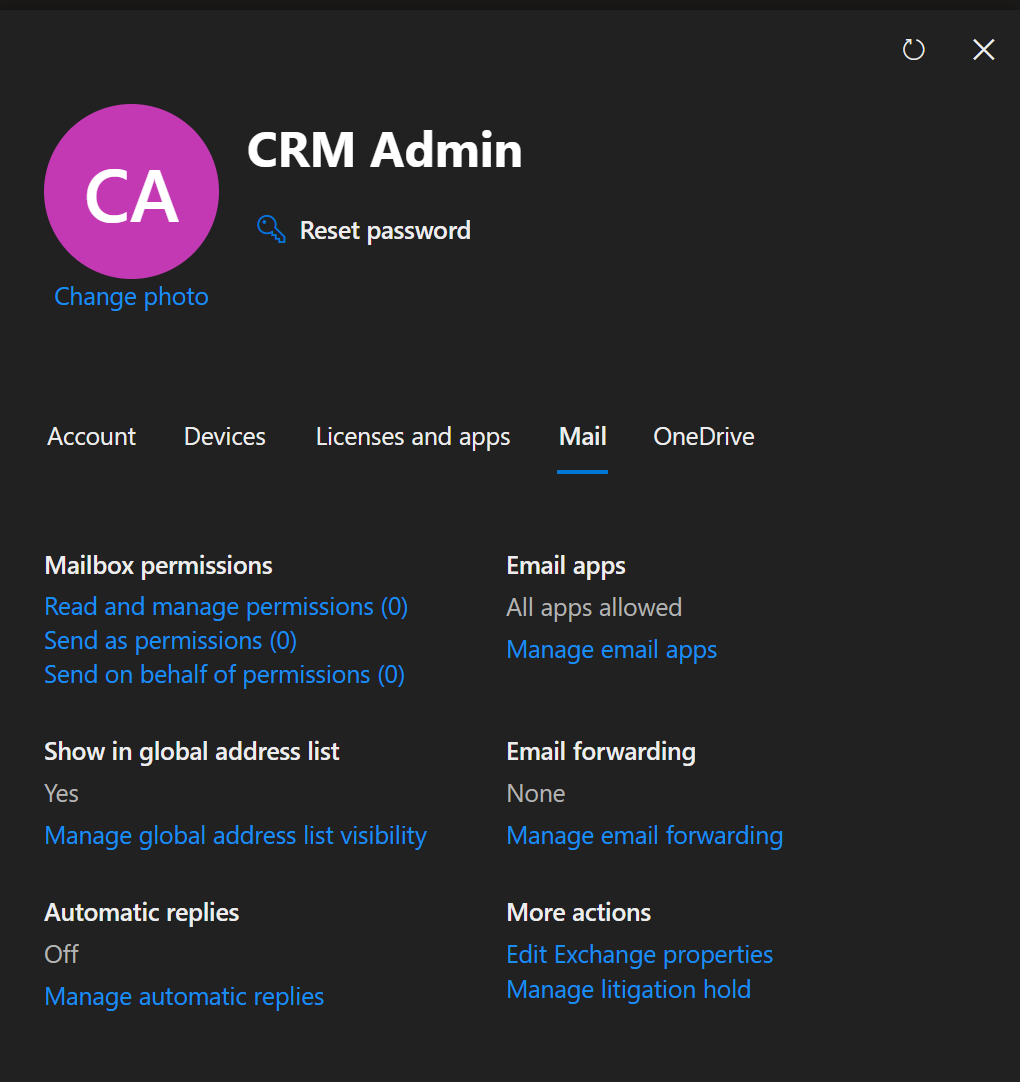This screenshot has height=1082, width=1020.
Task: Click the Change photo link
Action: (131, 297)
